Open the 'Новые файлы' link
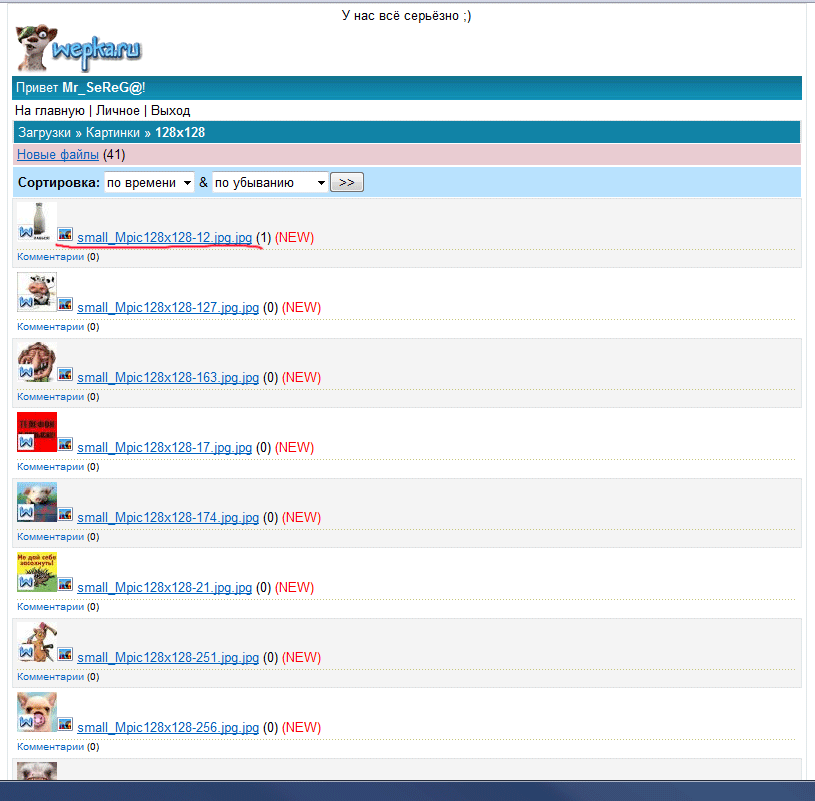 [58, 154]
